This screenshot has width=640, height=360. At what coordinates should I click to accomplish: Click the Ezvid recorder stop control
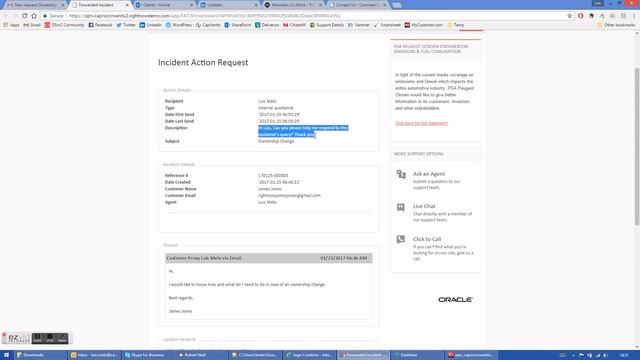[49, 338]
